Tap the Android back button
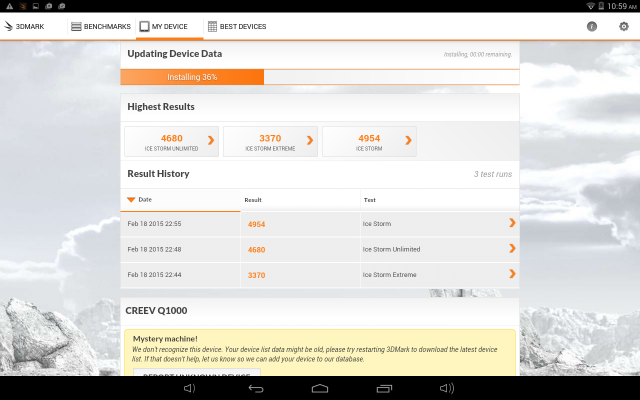The image size is (640, 400). [256, 388]
